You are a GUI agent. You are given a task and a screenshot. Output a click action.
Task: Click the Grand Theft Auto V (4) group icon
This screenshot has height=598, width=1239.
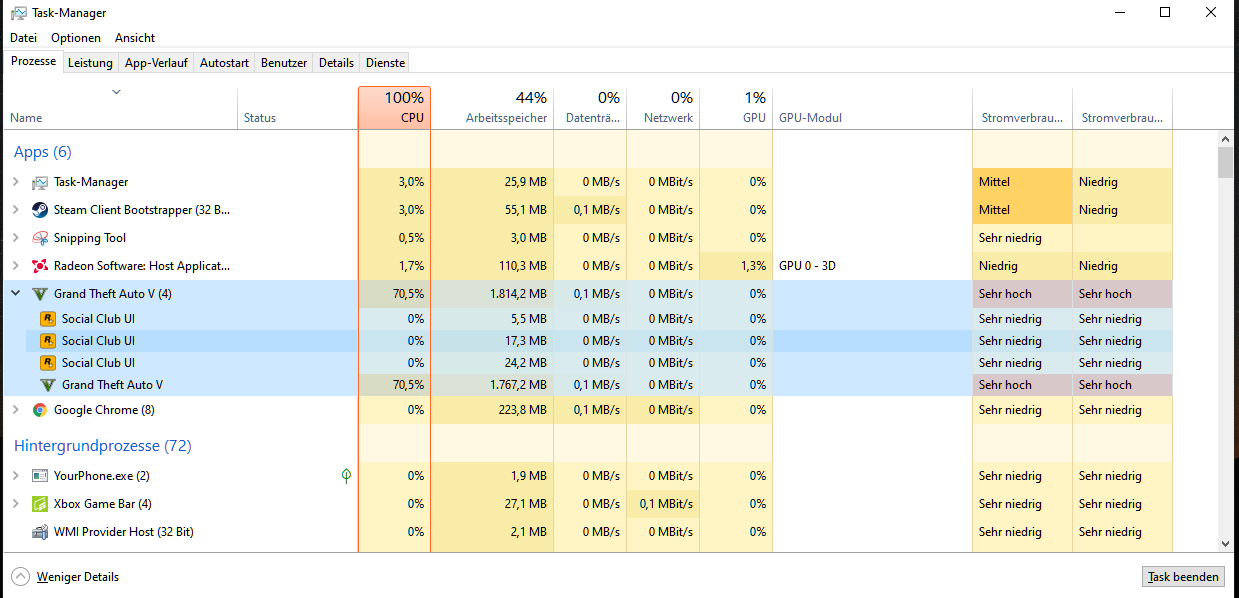tap(40, 294)
